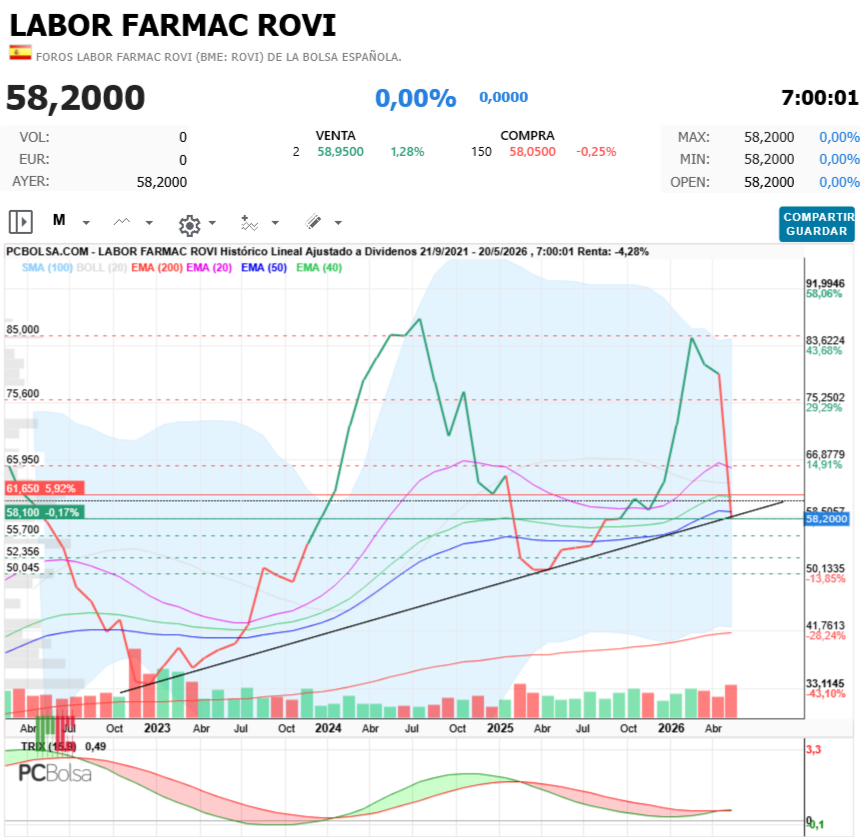
Task: Toggle the EMA (20) legend entry
Action: click(209, 268)
